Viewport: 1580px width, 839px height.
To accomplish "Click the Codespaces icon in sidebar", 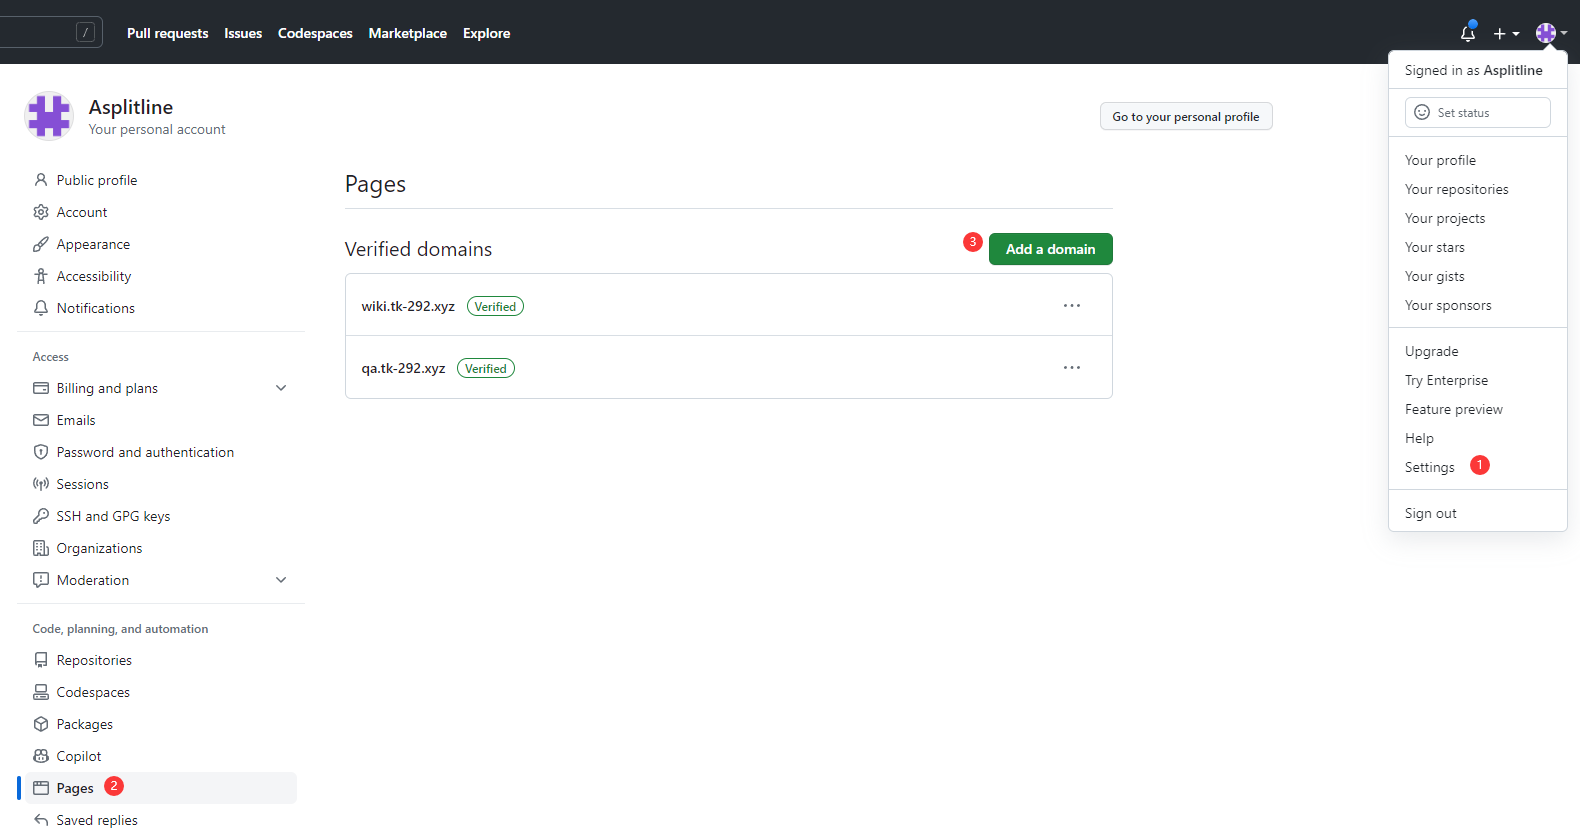I will point(41,692).
